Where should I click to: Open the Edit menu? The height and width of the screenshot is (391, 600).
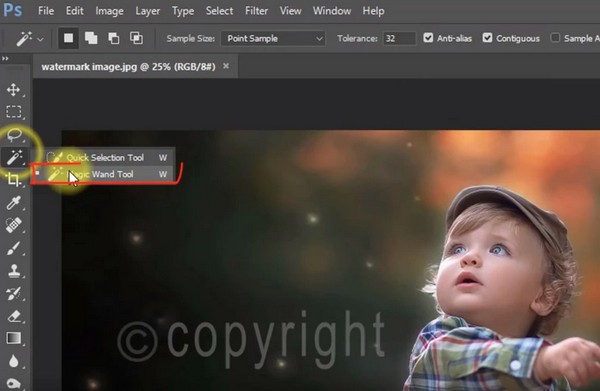75,11
